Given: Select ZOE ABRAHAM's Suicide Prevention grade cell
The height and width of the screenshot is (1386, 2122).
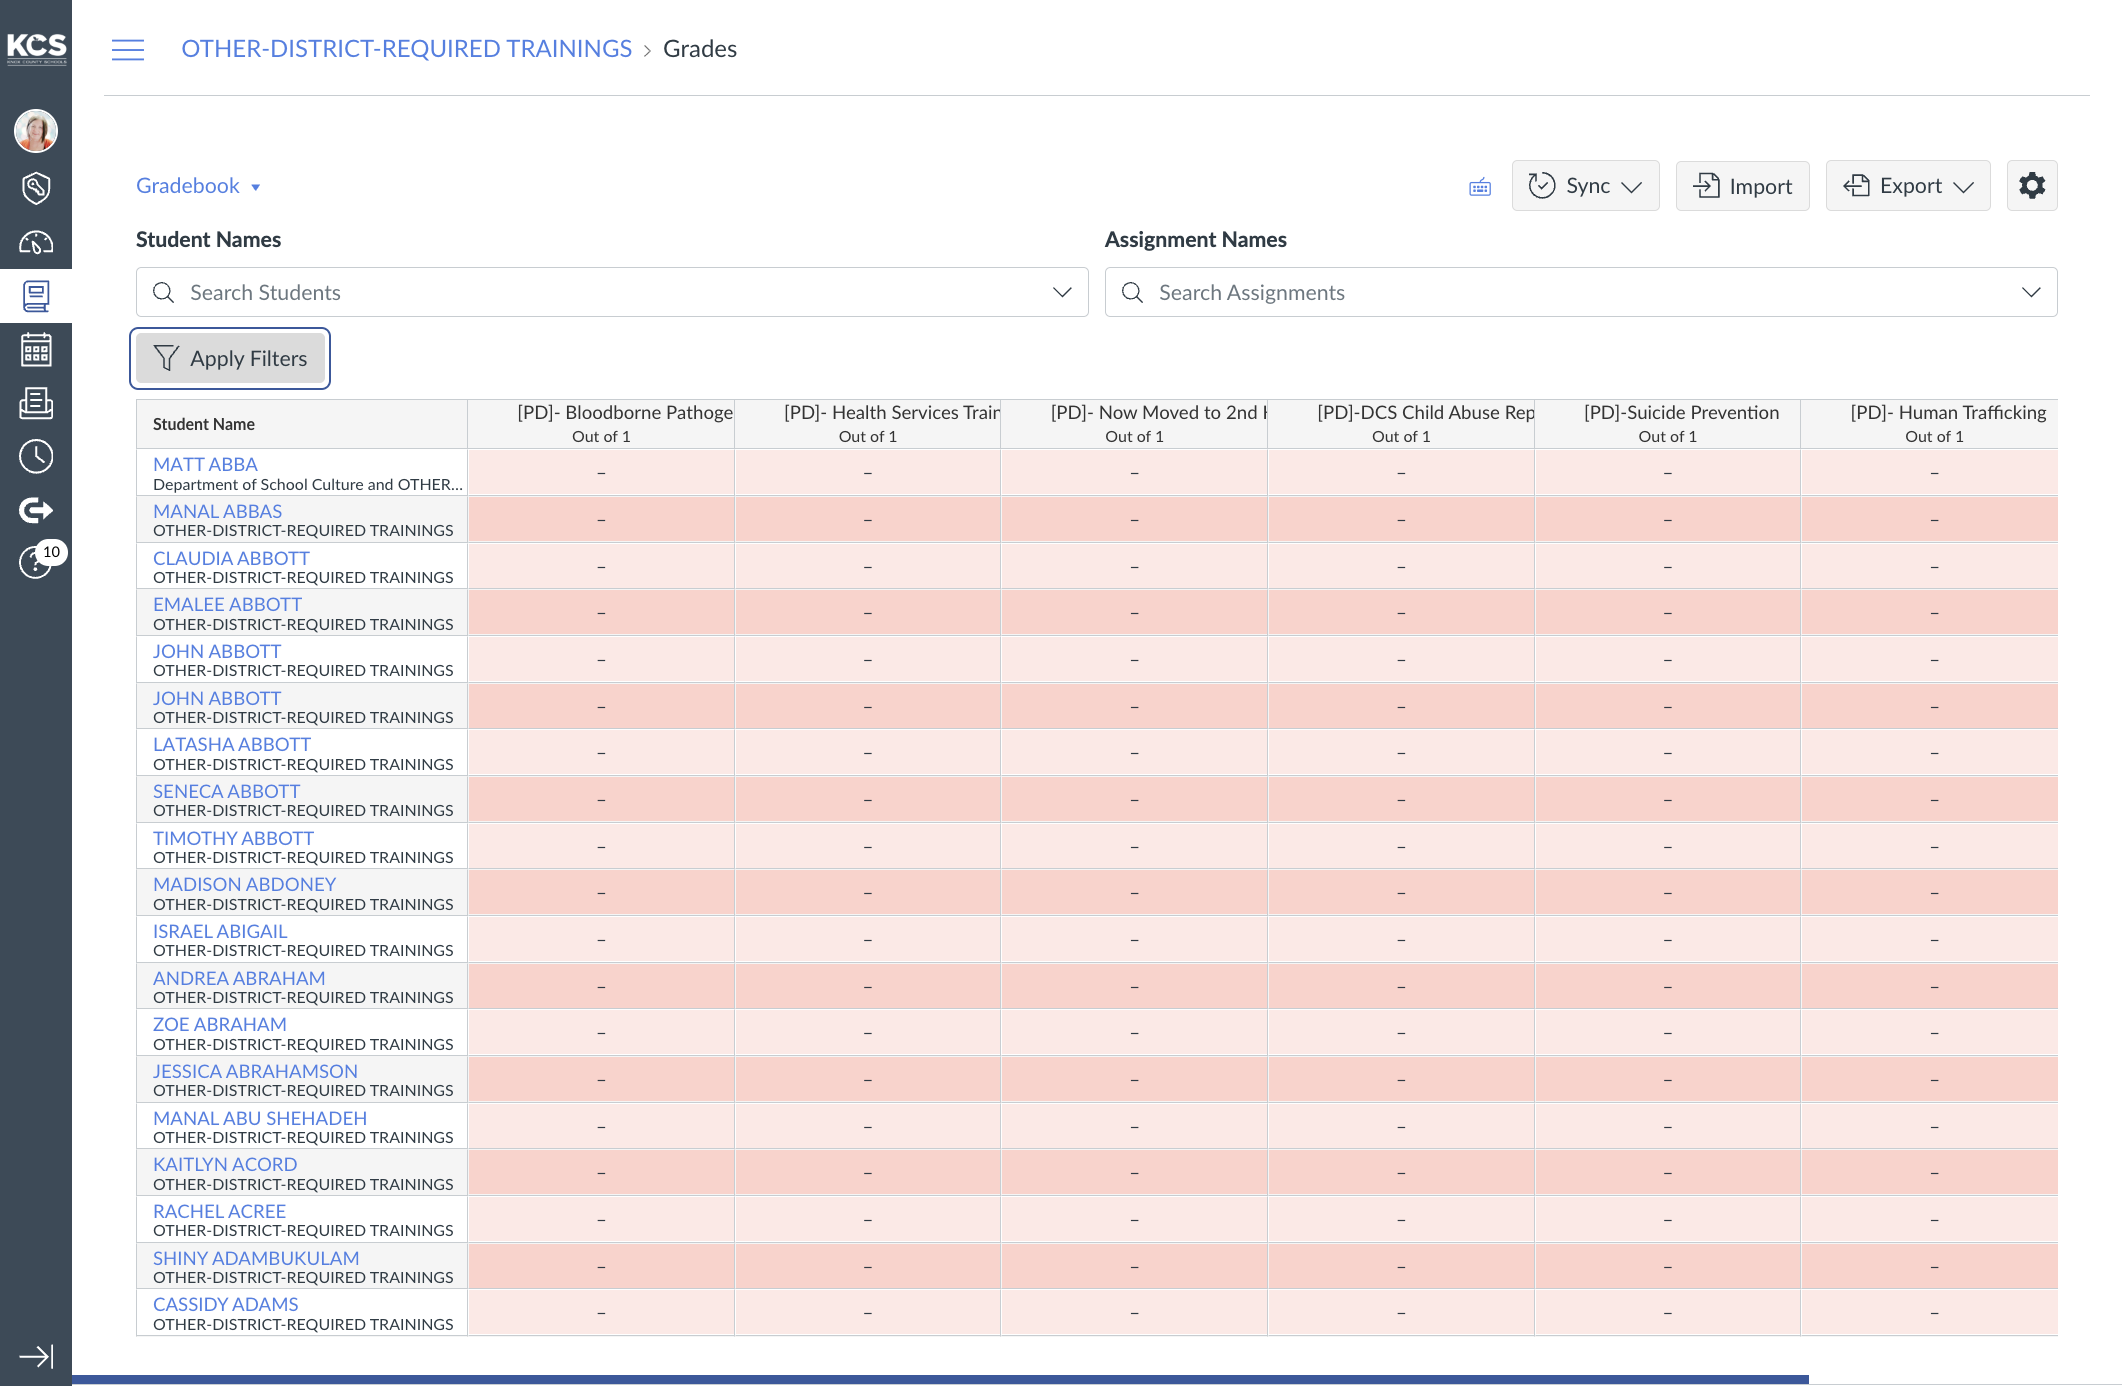Looking at the screenshot, I should (1667, 1032).
